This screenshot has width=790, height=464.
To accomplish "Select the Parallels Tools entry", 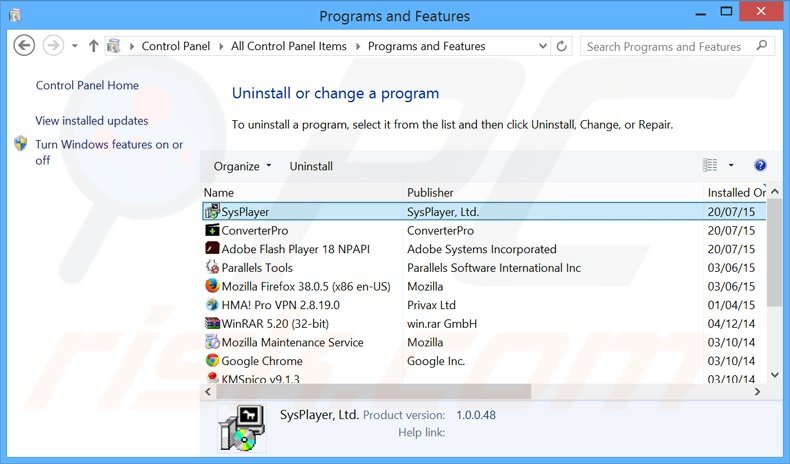I will 257,268.
